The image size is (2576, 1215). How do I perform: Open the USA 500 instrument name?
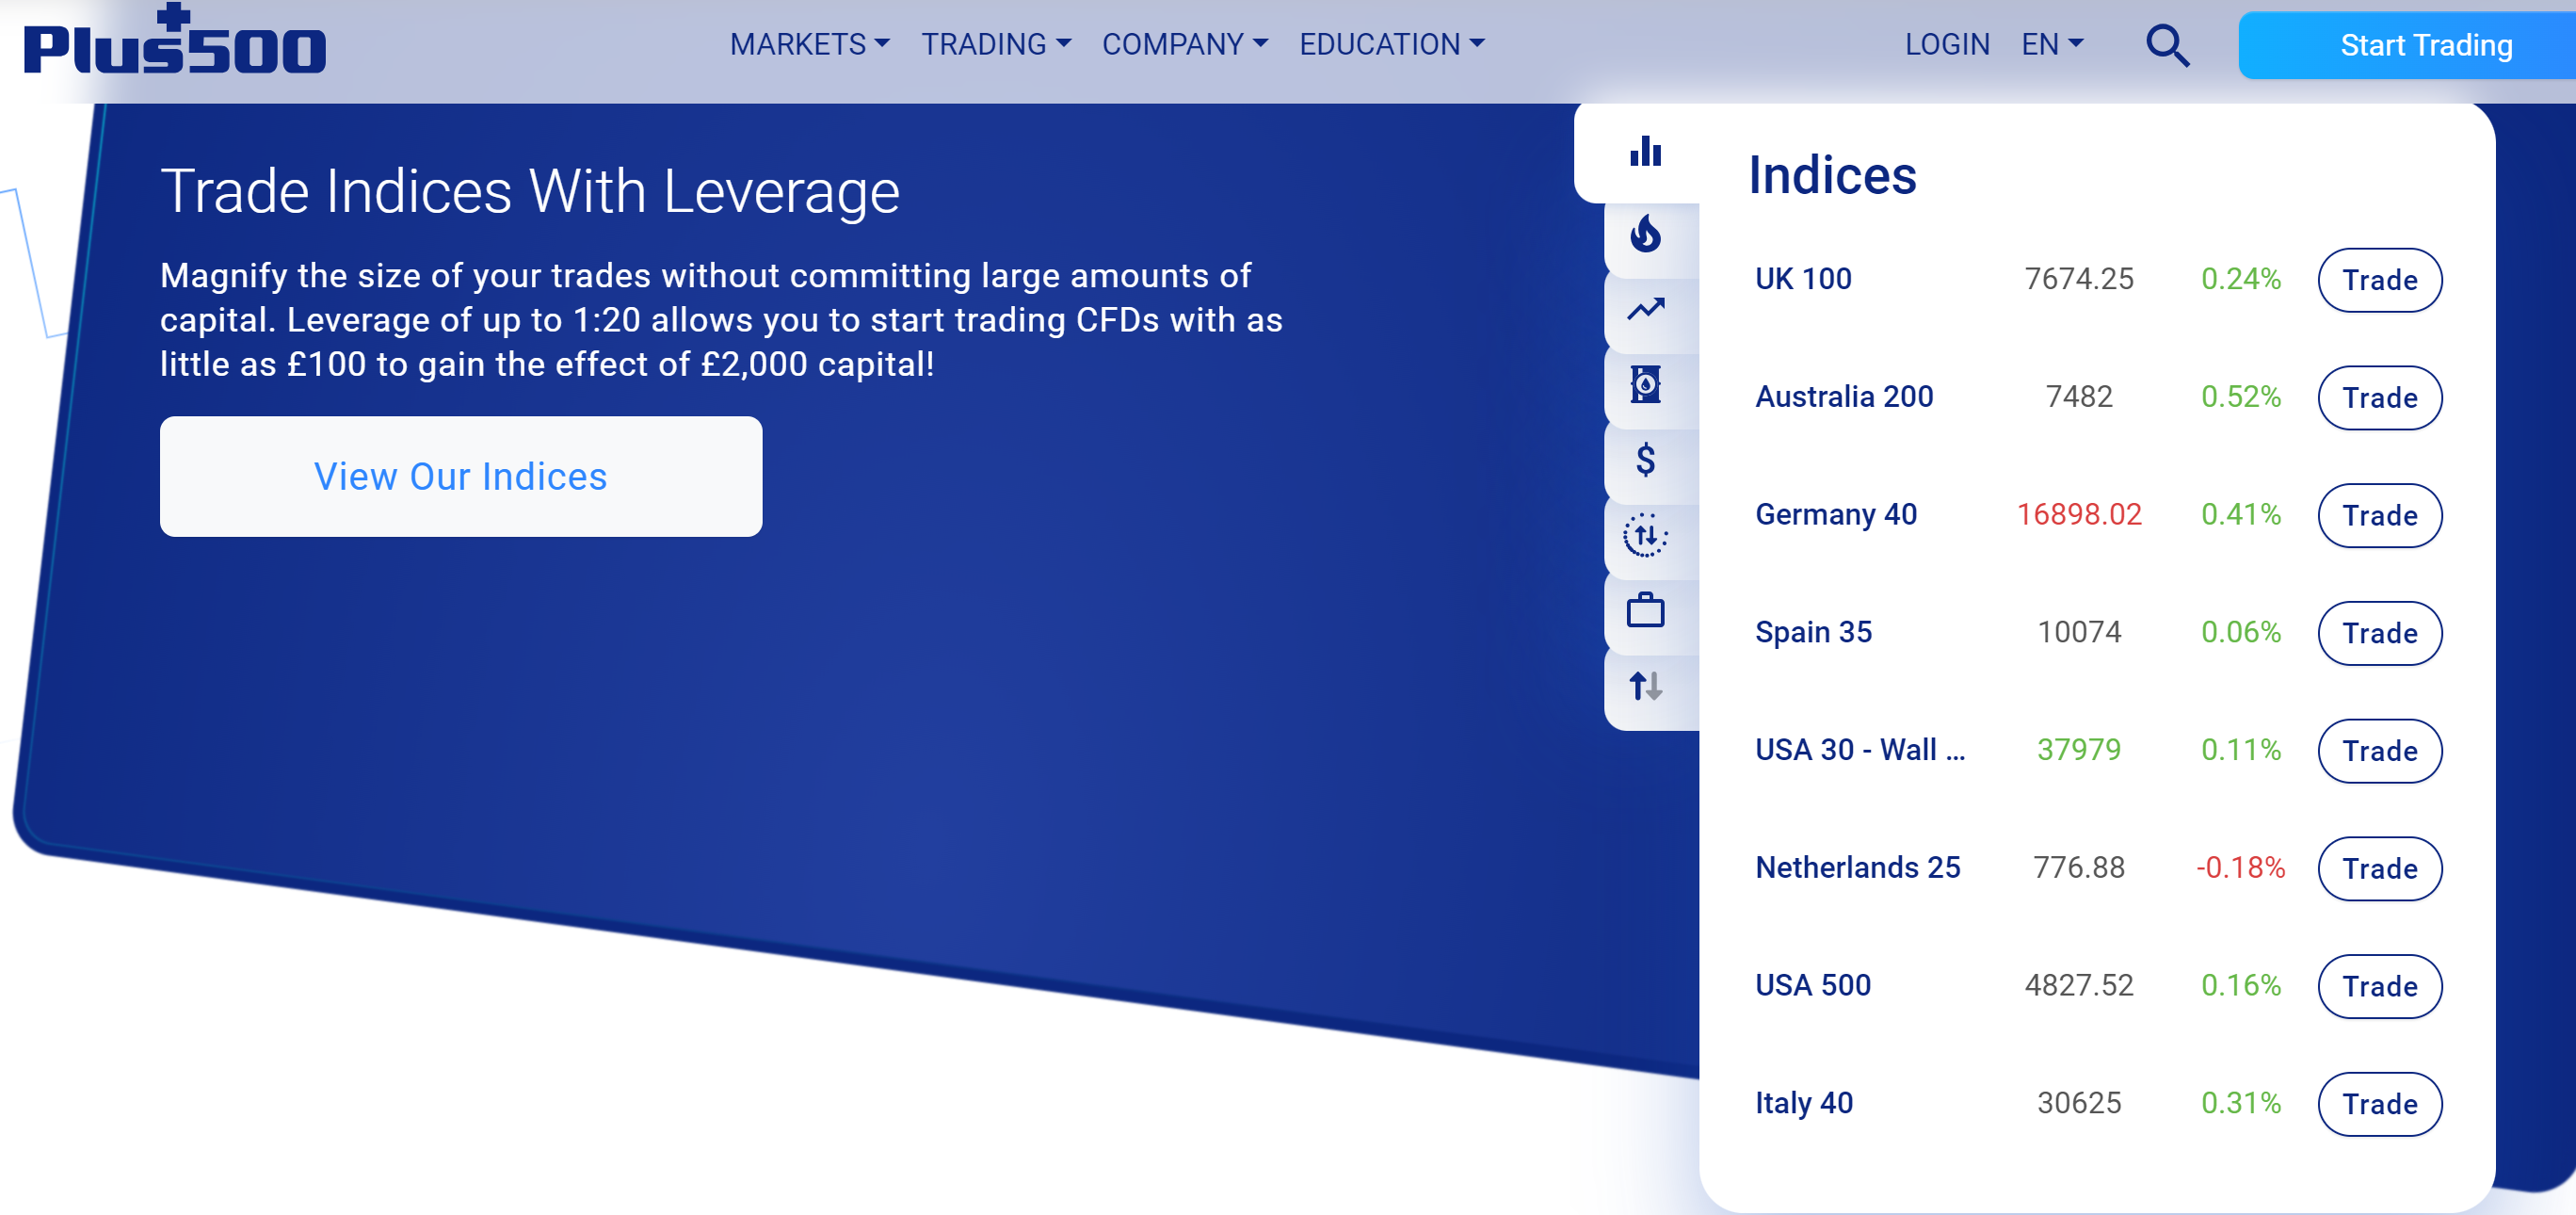pos(1813,985)
